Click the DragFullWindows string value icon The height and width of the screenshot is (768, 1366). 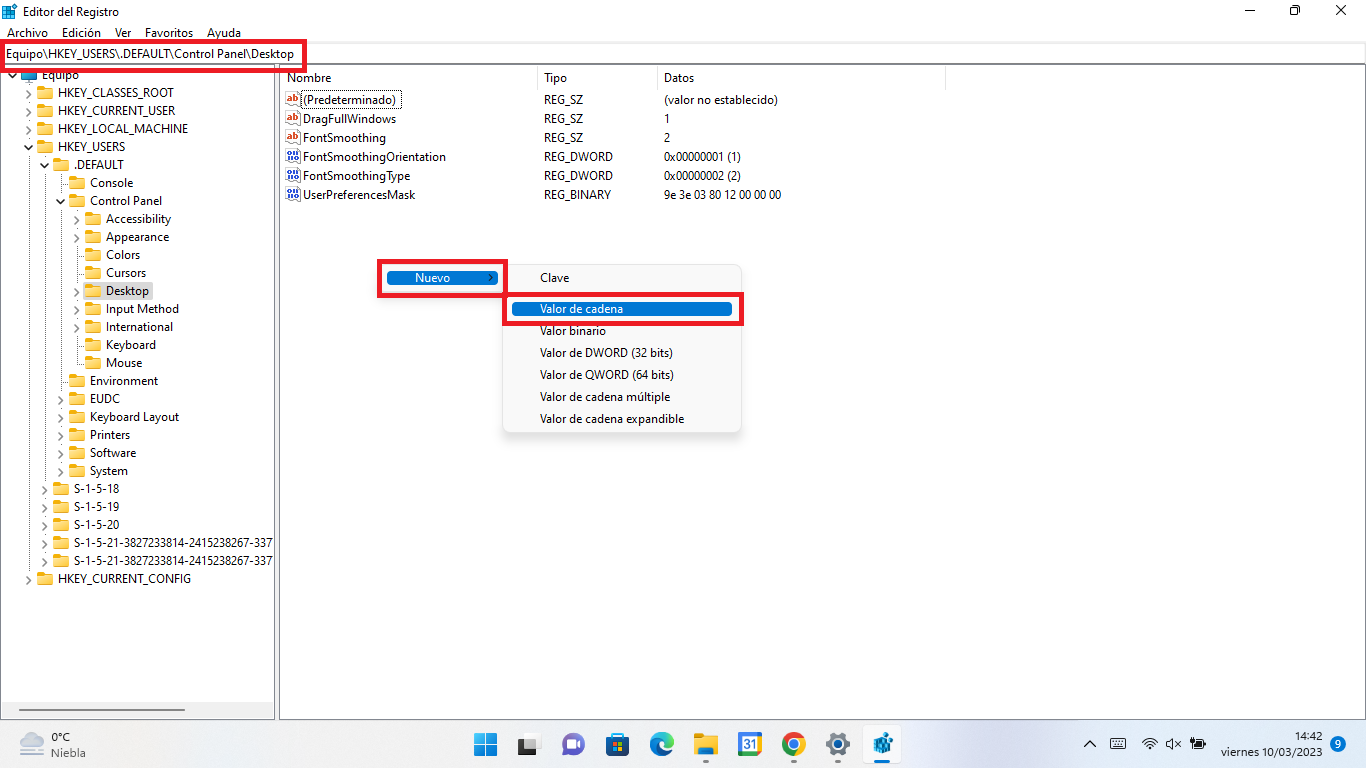pyautogui.click(x=293, y=118)
